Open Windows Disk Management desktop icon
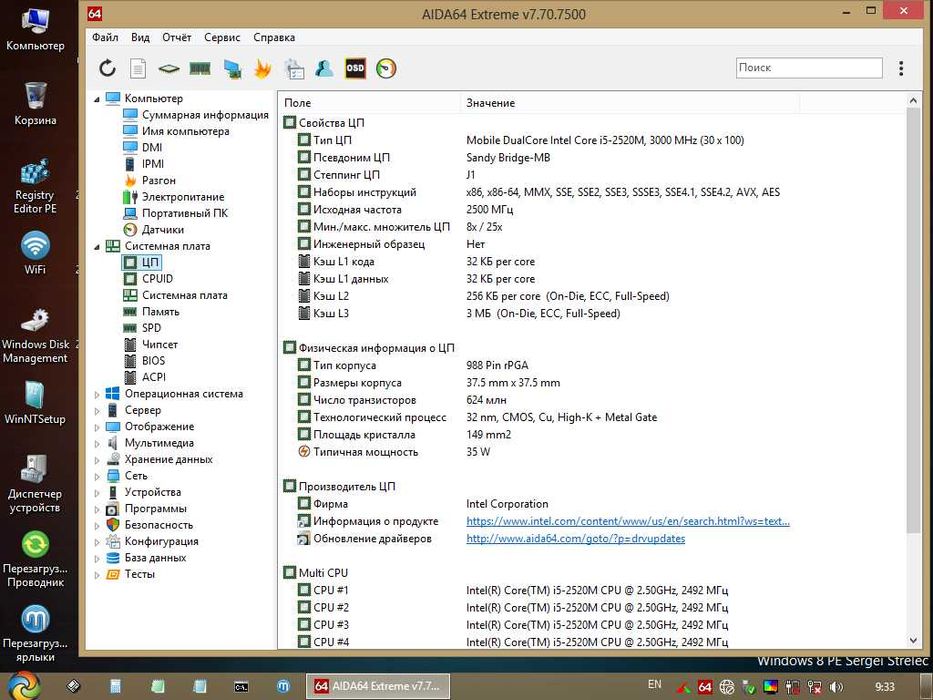The height and width of the screenshot is (700, 933). (35, 335)
